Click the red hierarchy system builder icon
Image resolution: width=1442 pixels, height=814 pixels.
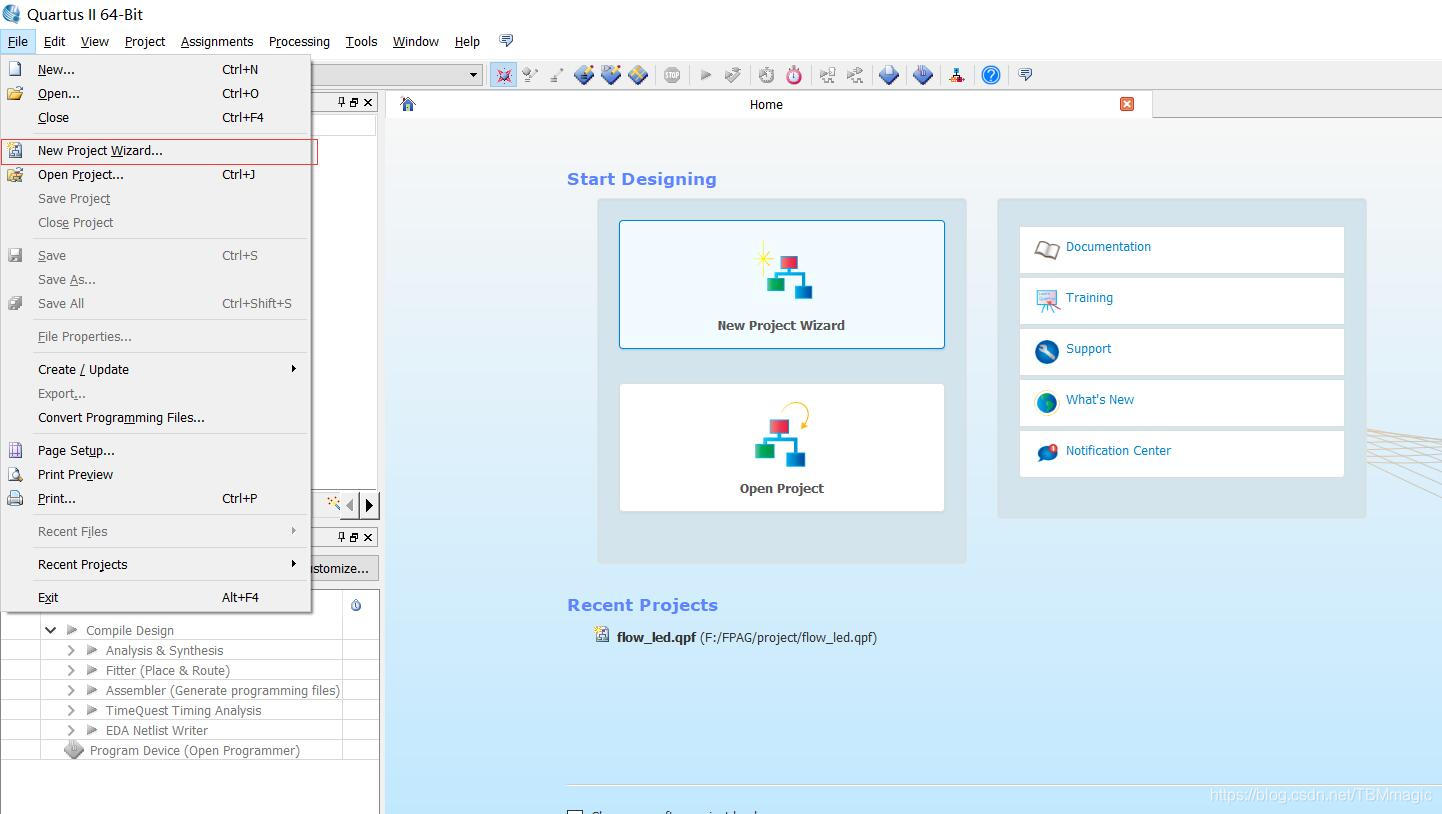[x=957, y=75]
